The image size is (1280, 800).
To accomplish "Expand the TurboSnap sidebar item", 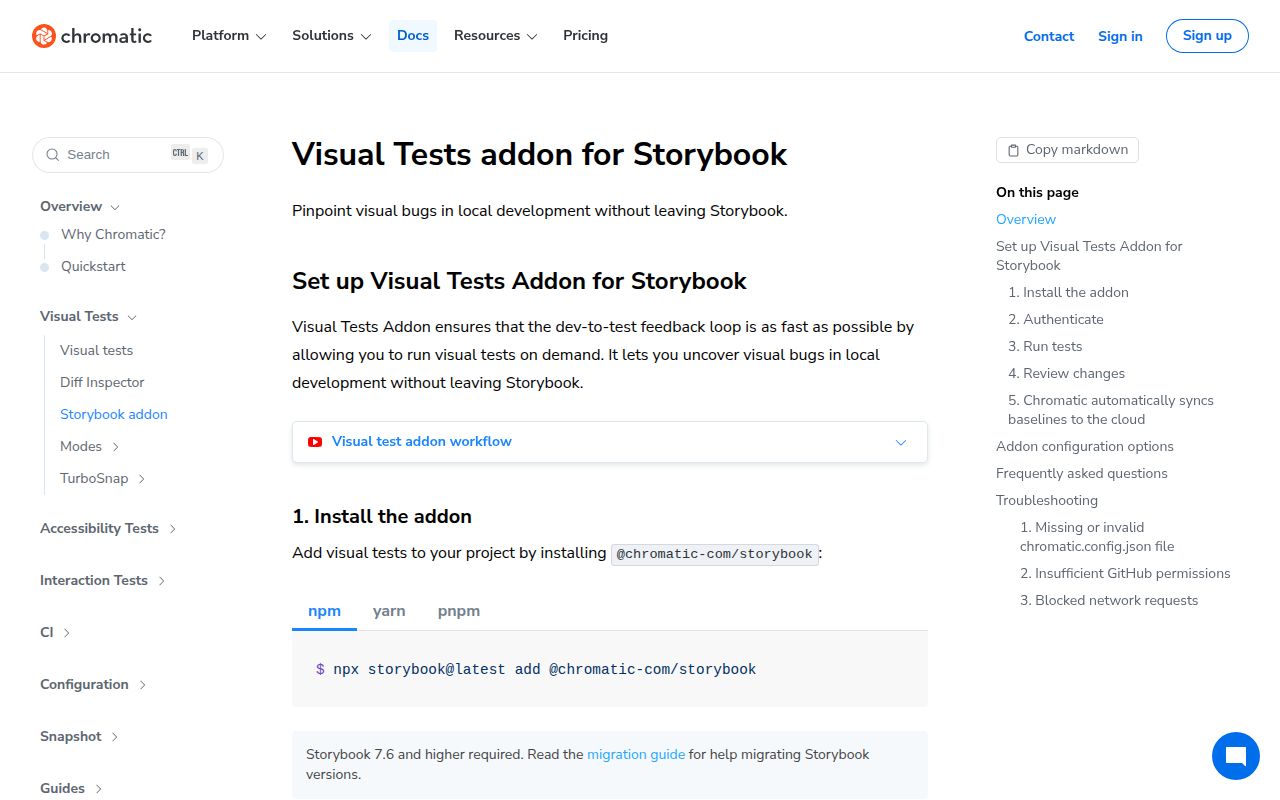I will click(x=103, y=478).
